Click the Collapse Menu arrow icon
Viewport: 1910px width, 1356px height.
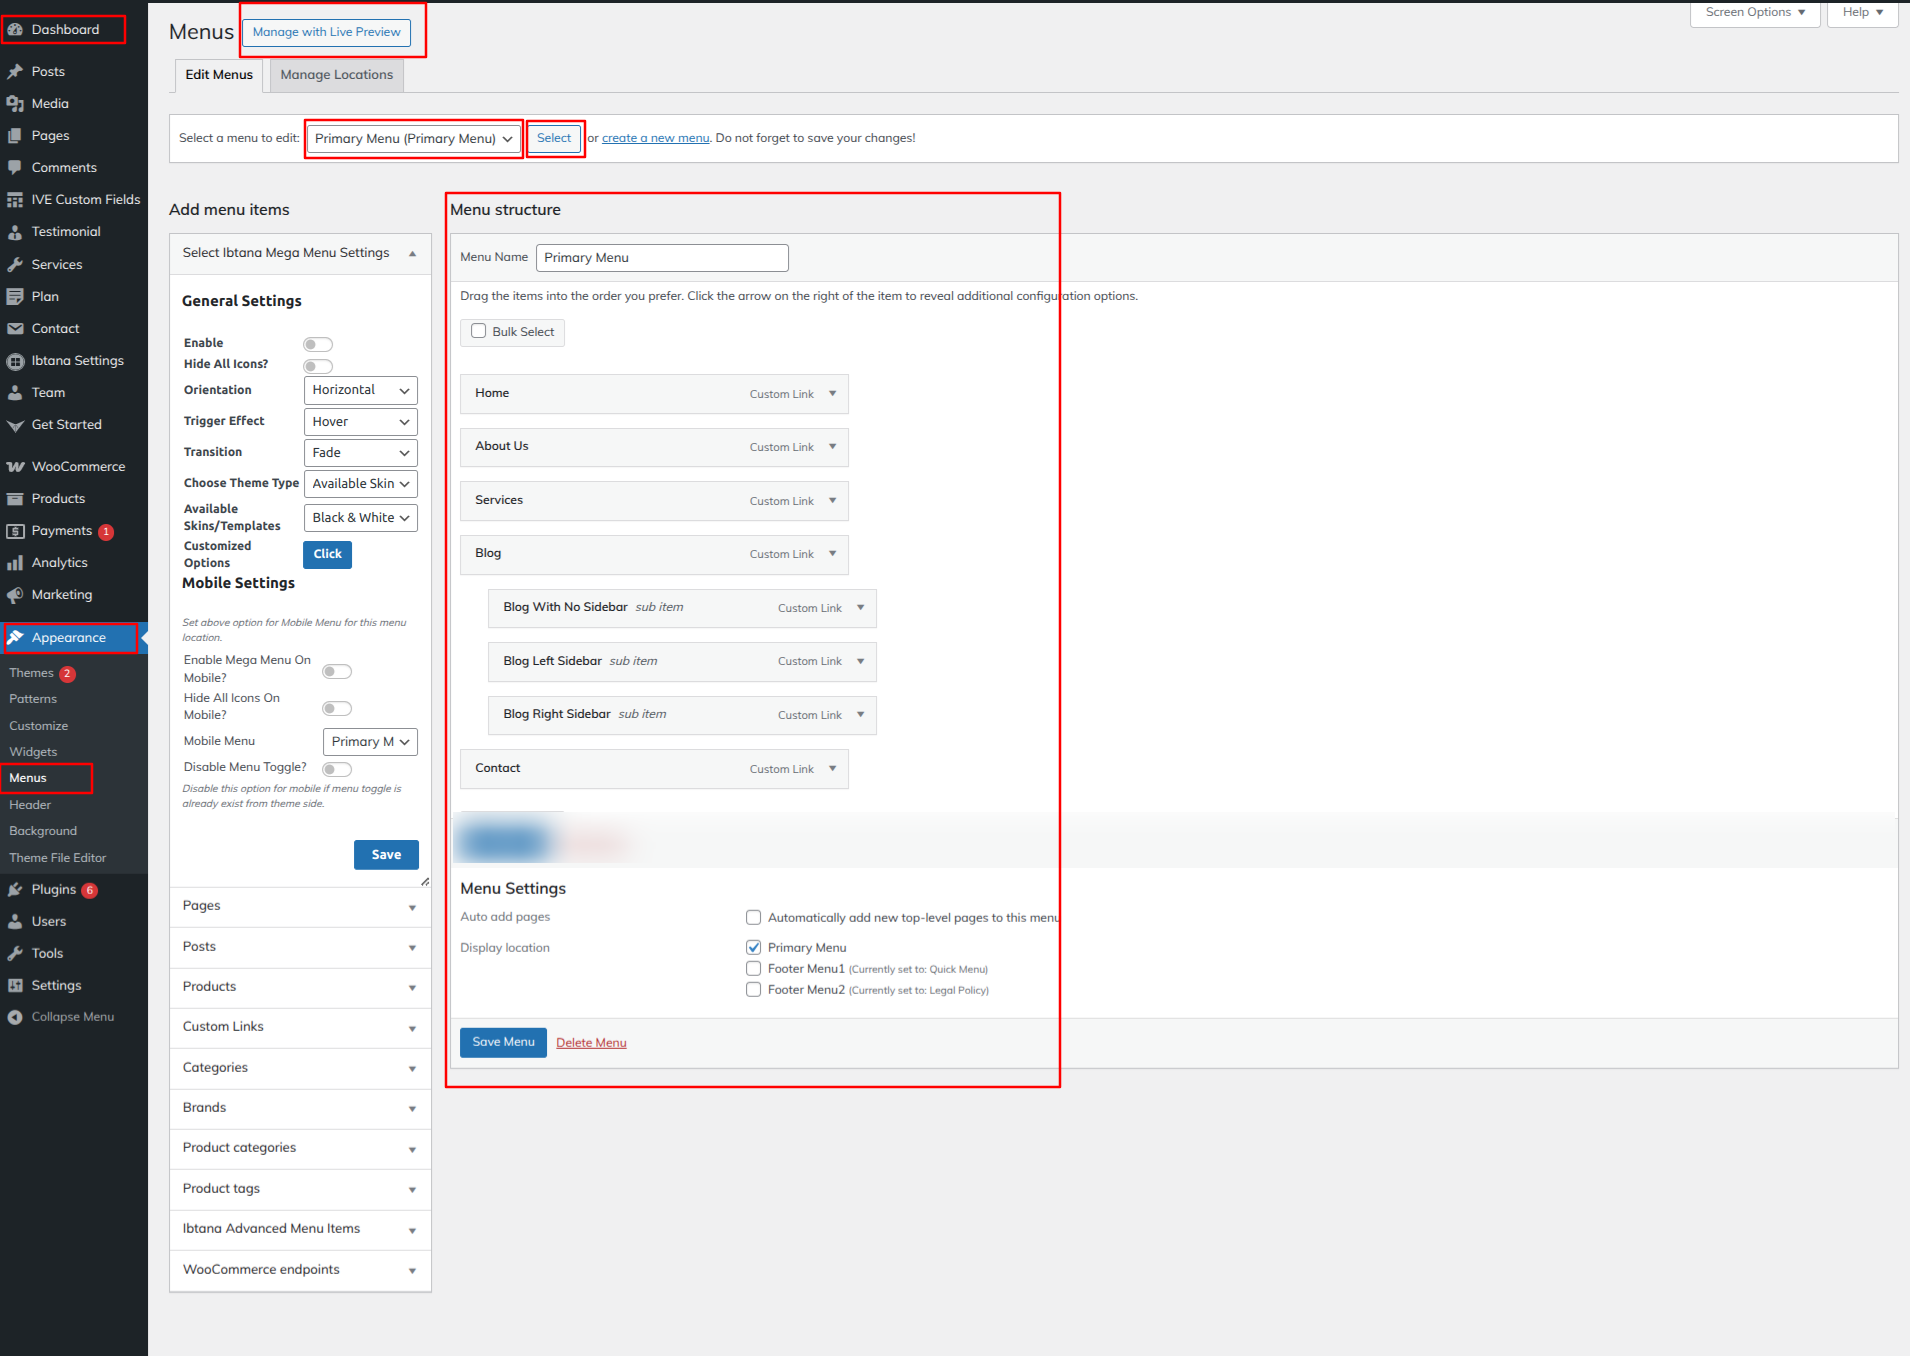[x=15, y=1017]
